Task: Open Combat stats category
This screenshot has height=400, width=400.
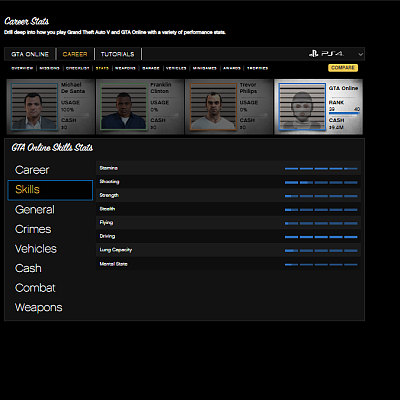Action: coord(35,288)
